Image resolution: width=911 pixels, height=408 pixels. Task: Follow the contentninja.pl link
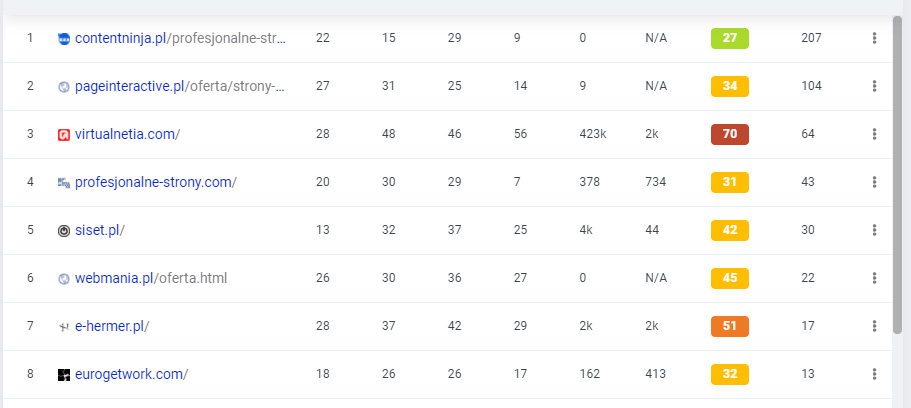click(181, 38)
